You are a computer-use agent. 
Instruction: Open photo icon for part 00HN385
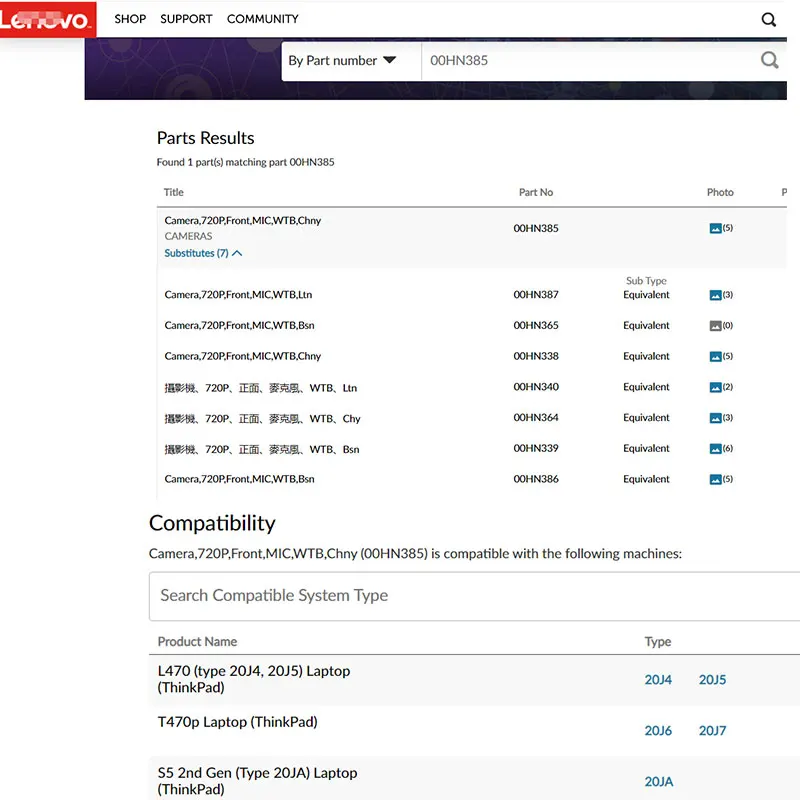pyautogui.click(x=715, y=228)
